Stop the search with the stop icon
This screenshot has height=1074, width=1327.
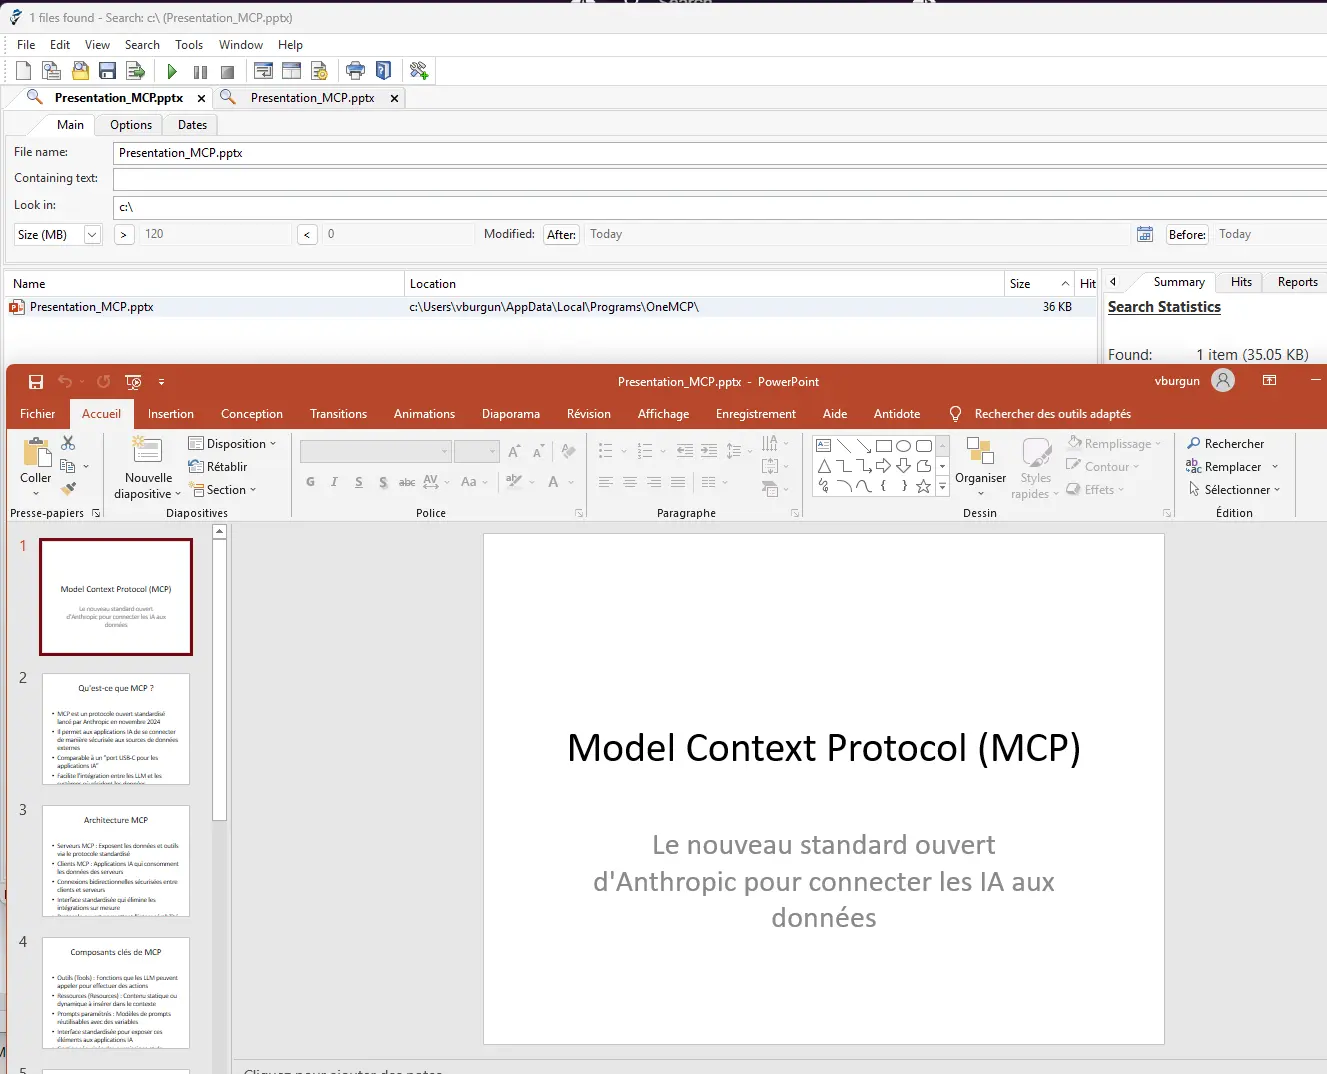[x=227, y=72]
